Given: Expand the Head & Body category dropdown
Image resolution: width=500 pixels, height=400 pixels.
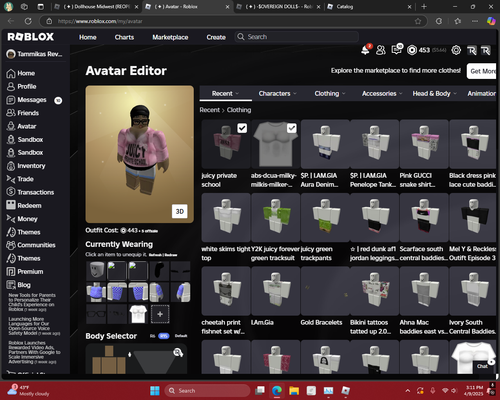Looking at the screenshot, I should [x=435, y=93].
